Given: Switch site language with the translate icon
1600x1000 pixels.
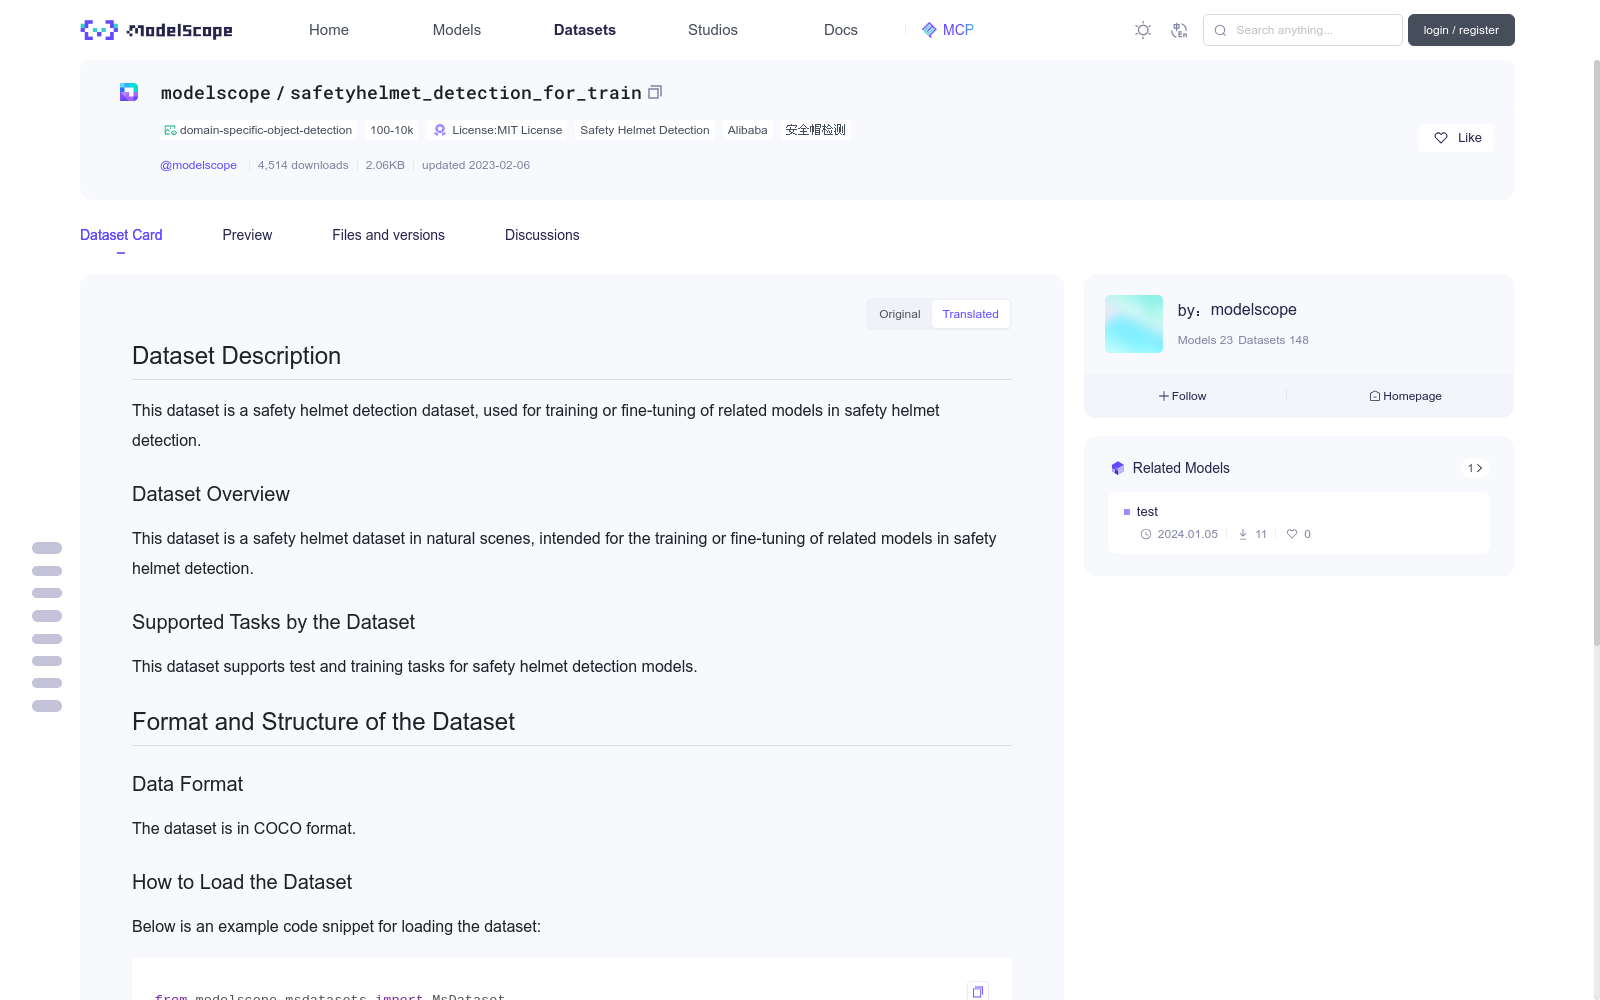Looking at the screenshot, I should [1180, 30].
